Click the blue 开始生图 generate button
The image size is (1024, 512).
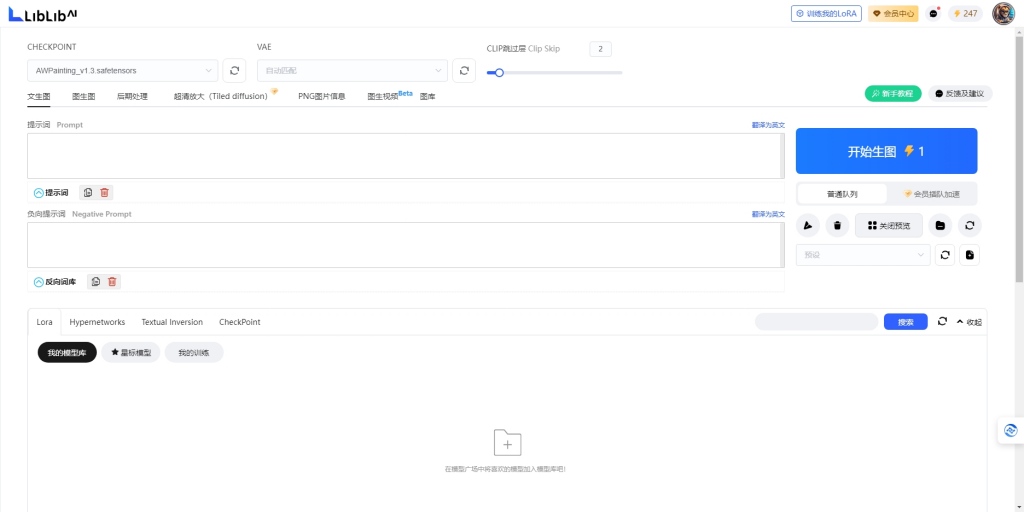(x=886, y=151)
